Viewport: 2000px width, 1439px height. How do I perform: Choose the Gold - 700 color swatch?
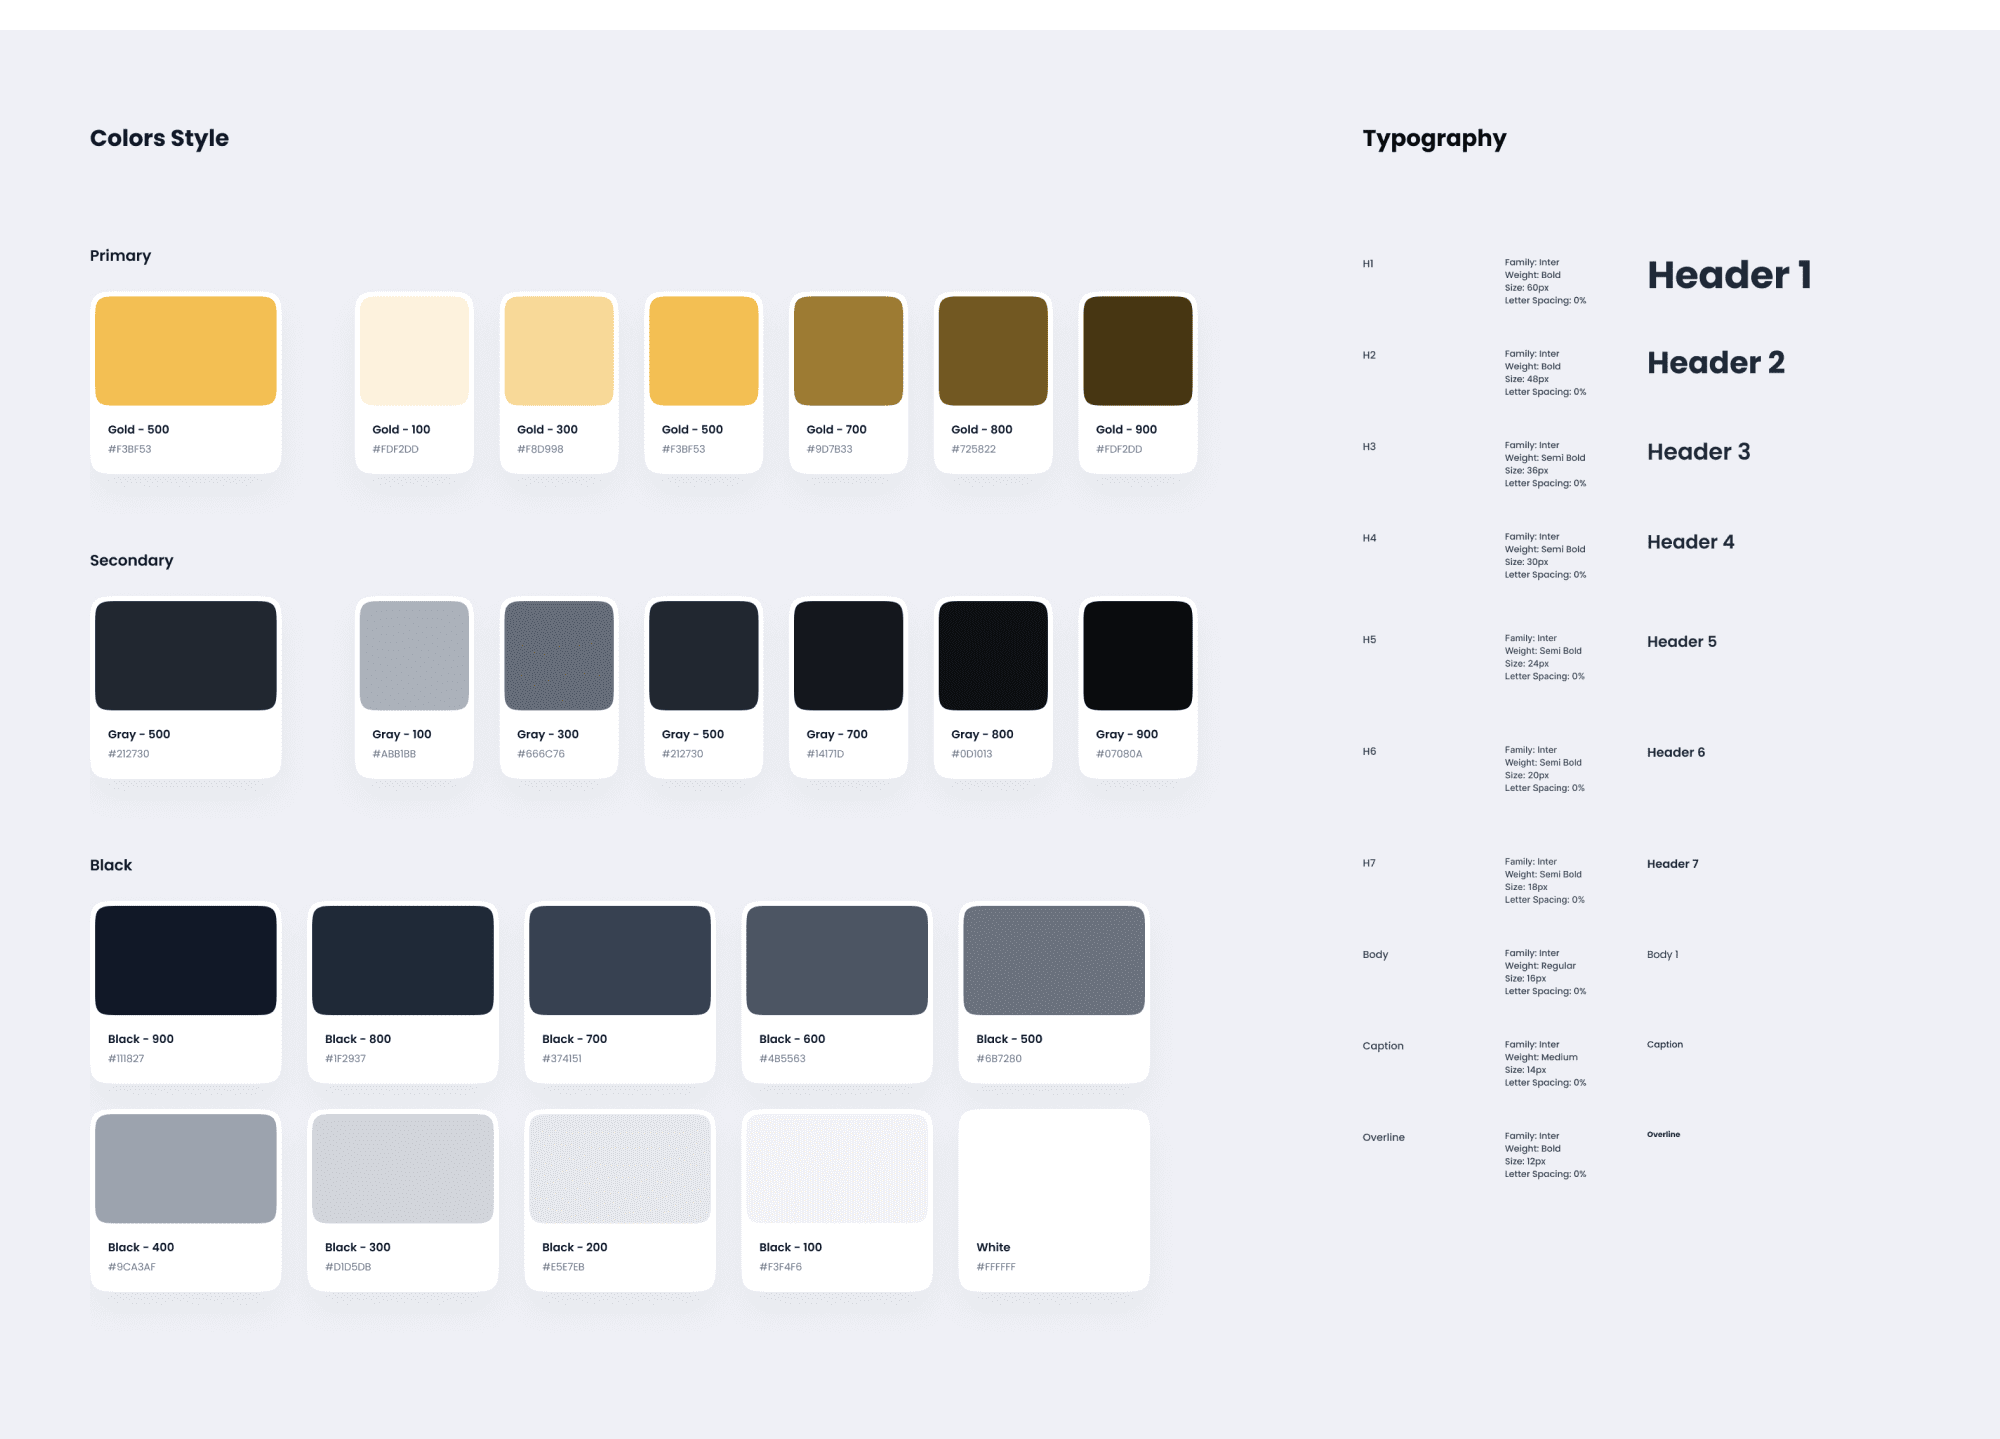click(848, 351)
